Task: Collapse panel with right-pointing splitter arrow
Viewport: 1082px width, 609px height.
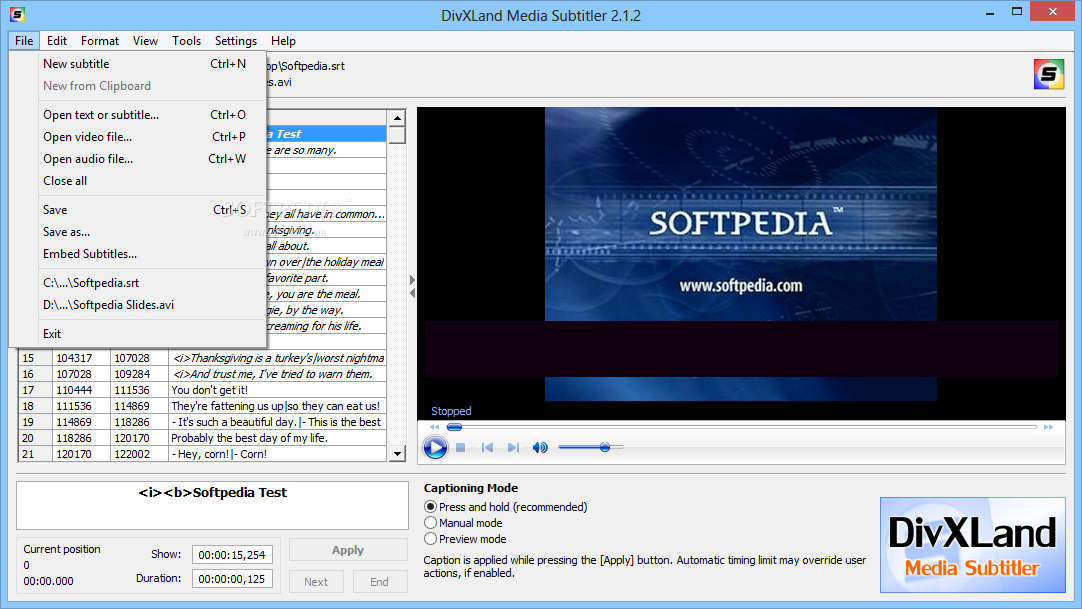Action: (x=412, y=280)
